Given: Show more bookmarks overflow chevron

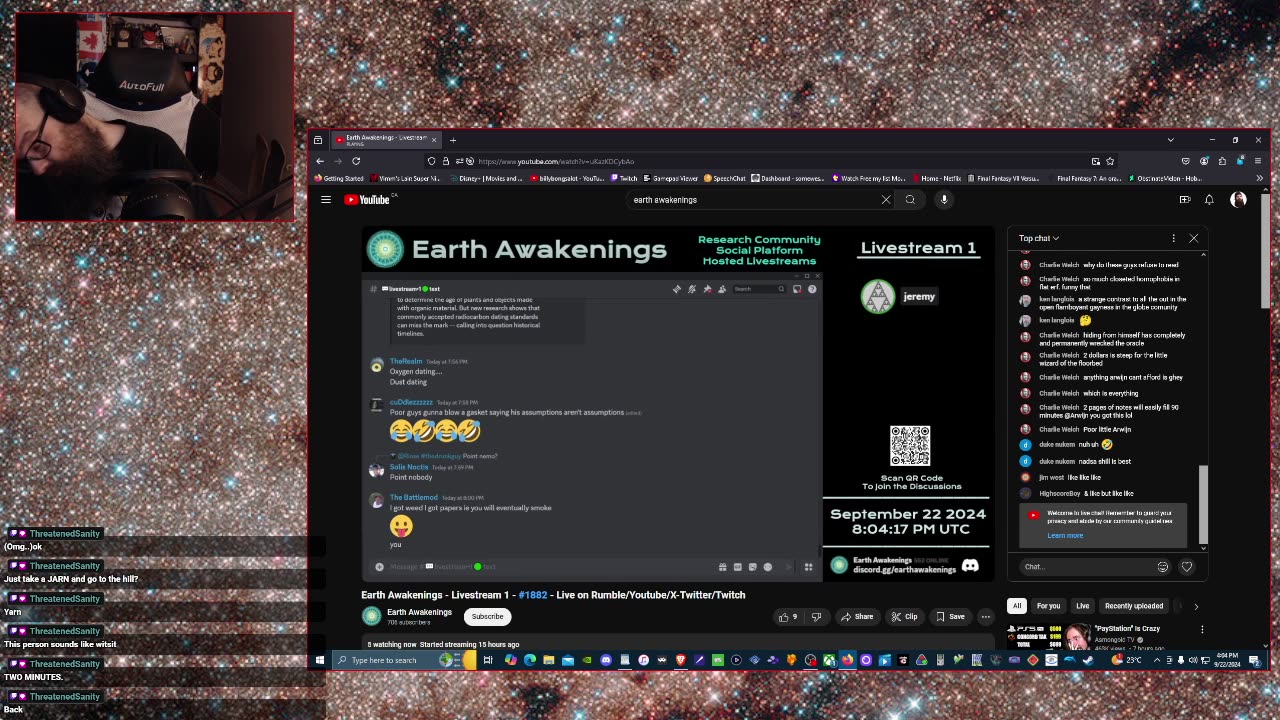Looking at the screenshot, I should point(1259,179).
